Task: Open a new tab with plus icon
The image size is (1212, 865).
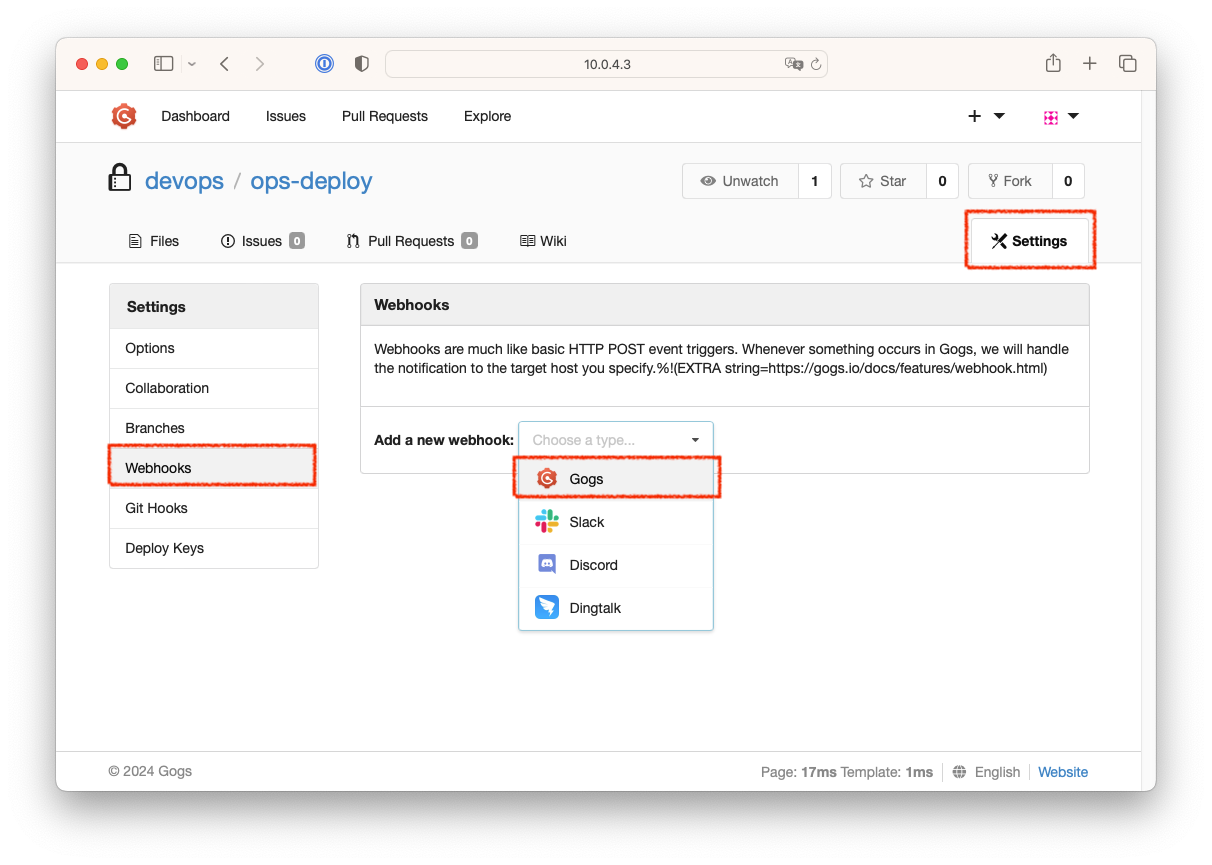Action: tap(1090, 64)
